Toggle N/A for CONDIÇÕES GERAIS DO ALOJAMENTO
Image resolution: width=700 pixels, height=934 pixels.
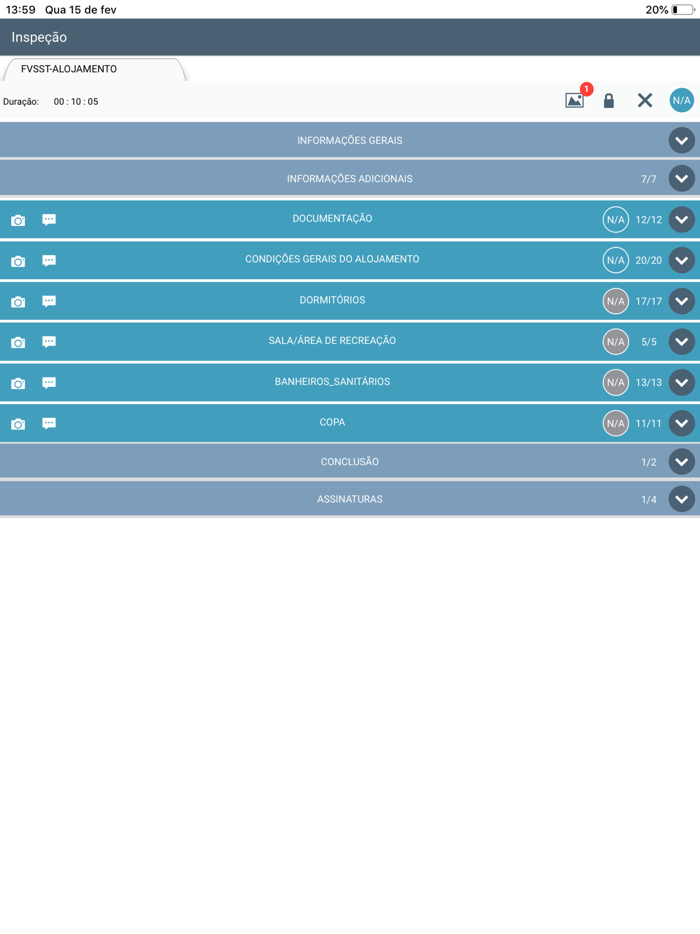coord(615,260)
